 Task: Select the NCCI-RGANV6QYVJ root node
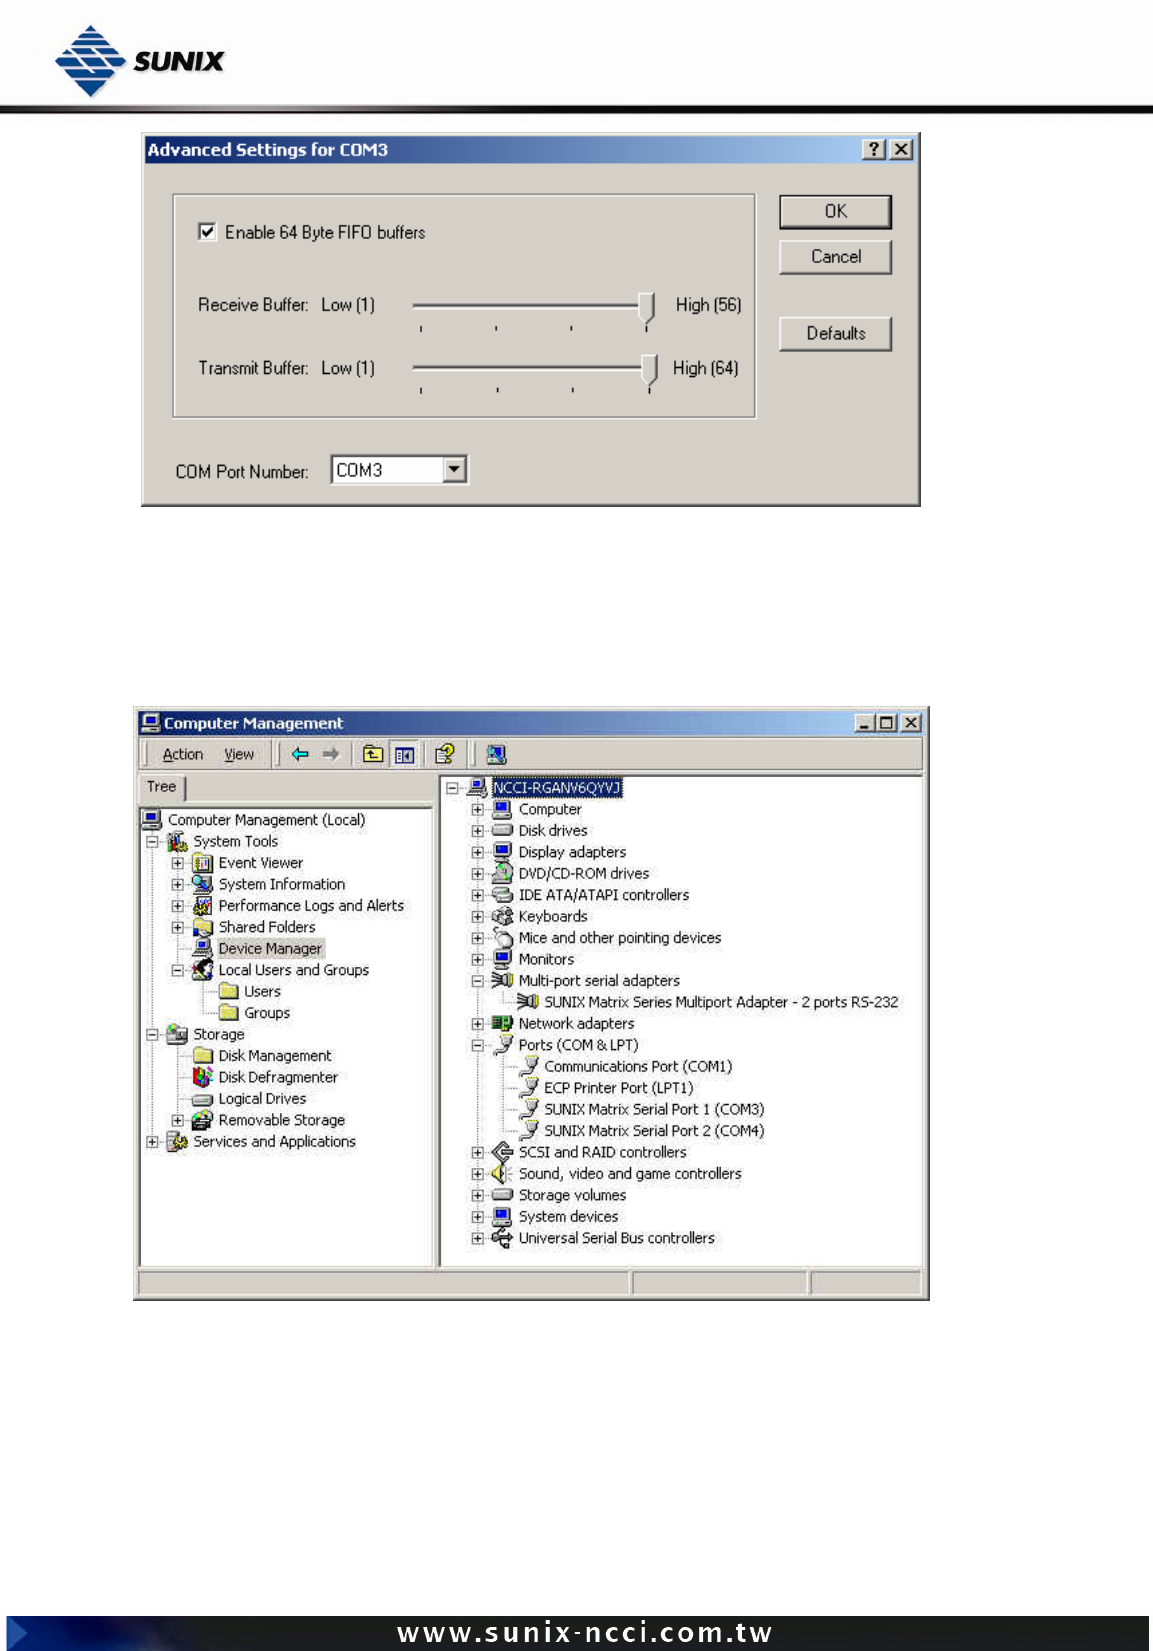click(x=557, y=788)
